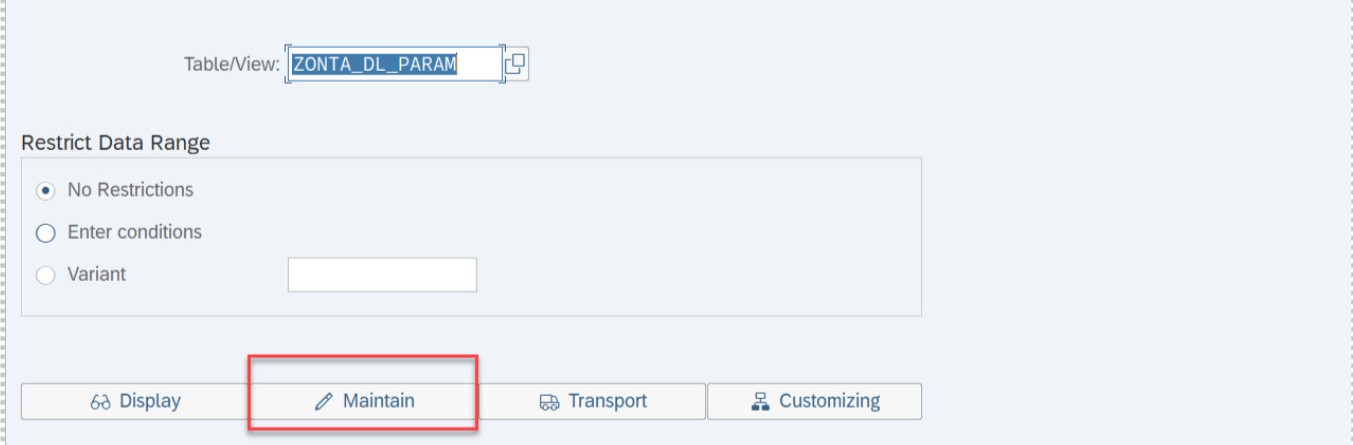Click the Customizing button label
The height and width of the screenshot is (445, 1353).
point(830,401)
